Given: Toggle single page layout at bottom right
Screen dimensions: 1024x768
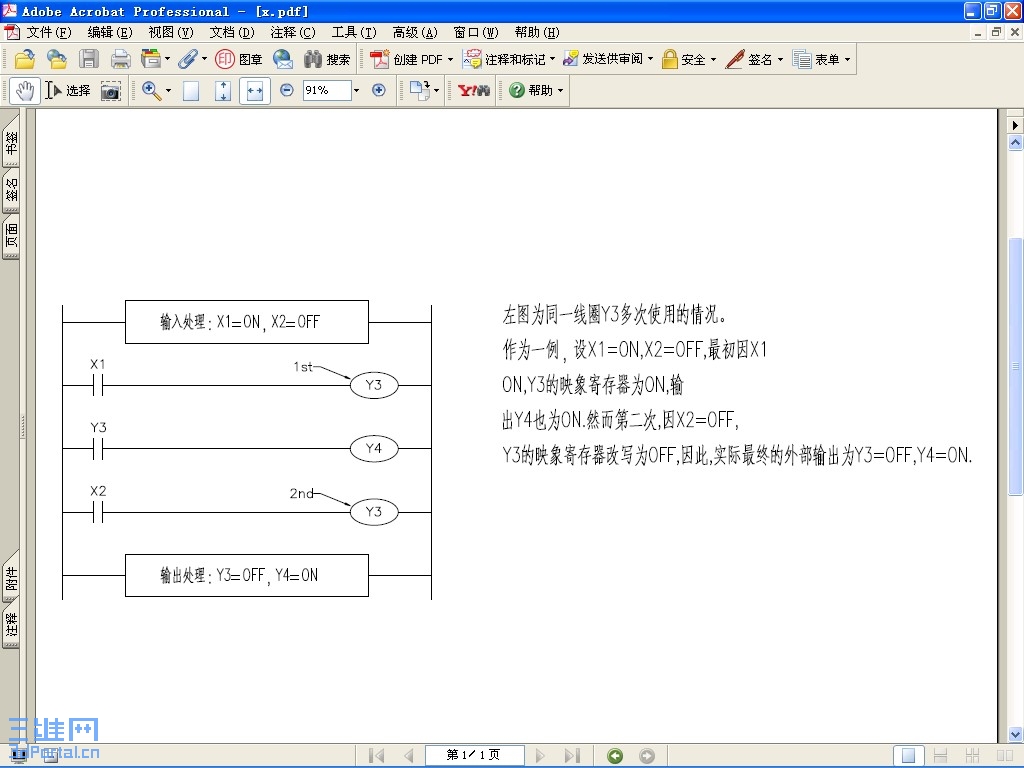Looking at the screenshot, I should (x=909, y=754).
